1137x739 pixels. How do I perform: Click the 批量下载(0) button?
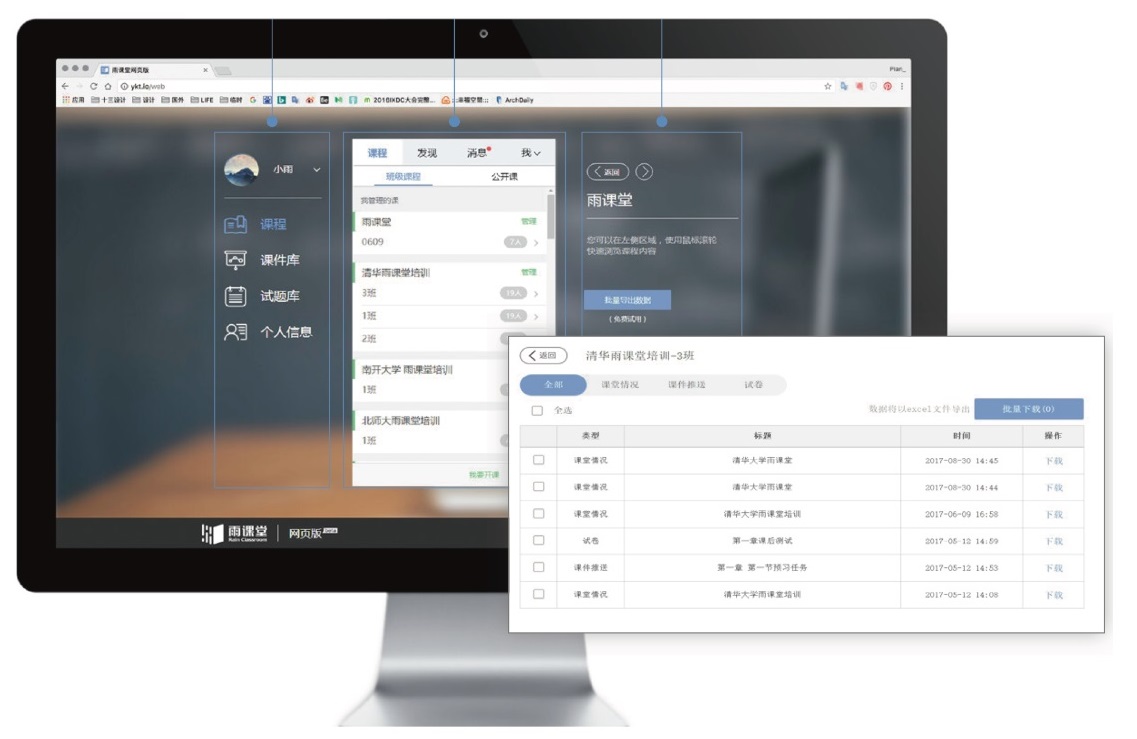pyautogui.click(x=1028, y=409)
